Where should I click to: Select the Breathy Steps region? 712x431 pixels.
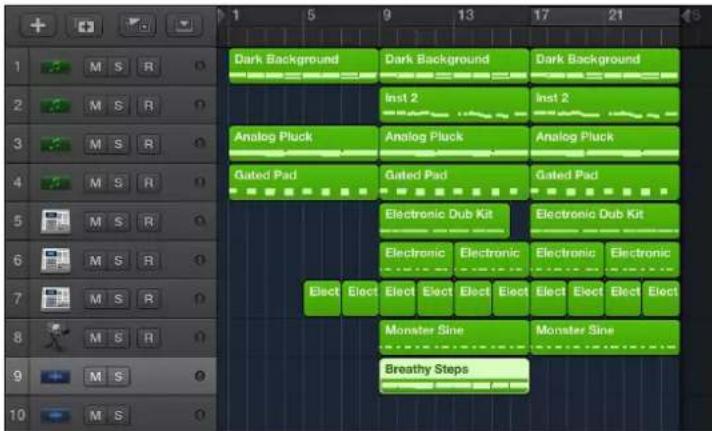click(x=454, y=376)
